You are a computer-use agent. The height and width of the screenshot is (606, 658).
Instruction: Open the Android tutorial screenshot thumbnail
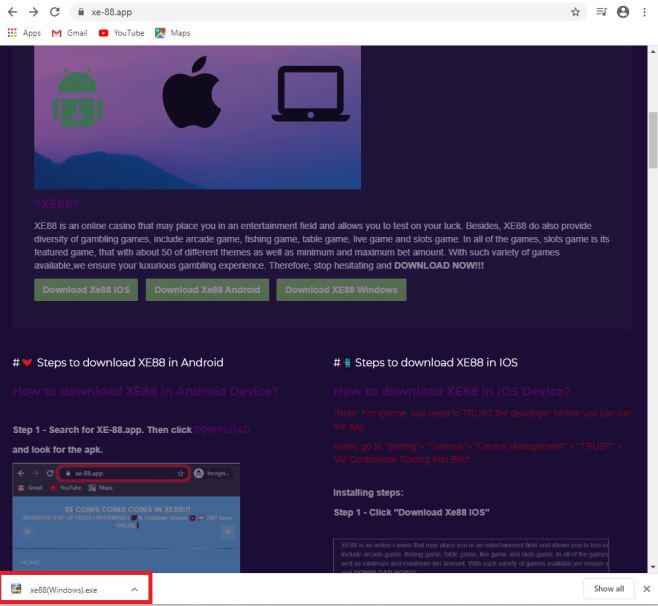click(x=126, y=518)
